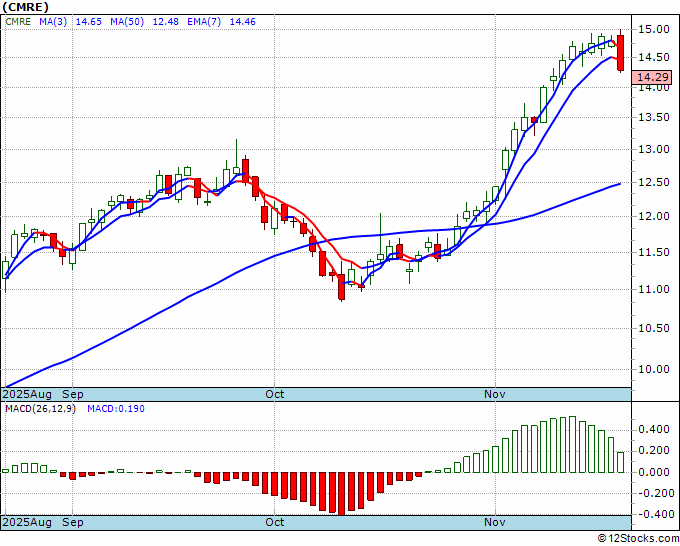Click the current price tag 14.29
The width and height of the screenshot is (680, 546).
(x=652, y=77)
